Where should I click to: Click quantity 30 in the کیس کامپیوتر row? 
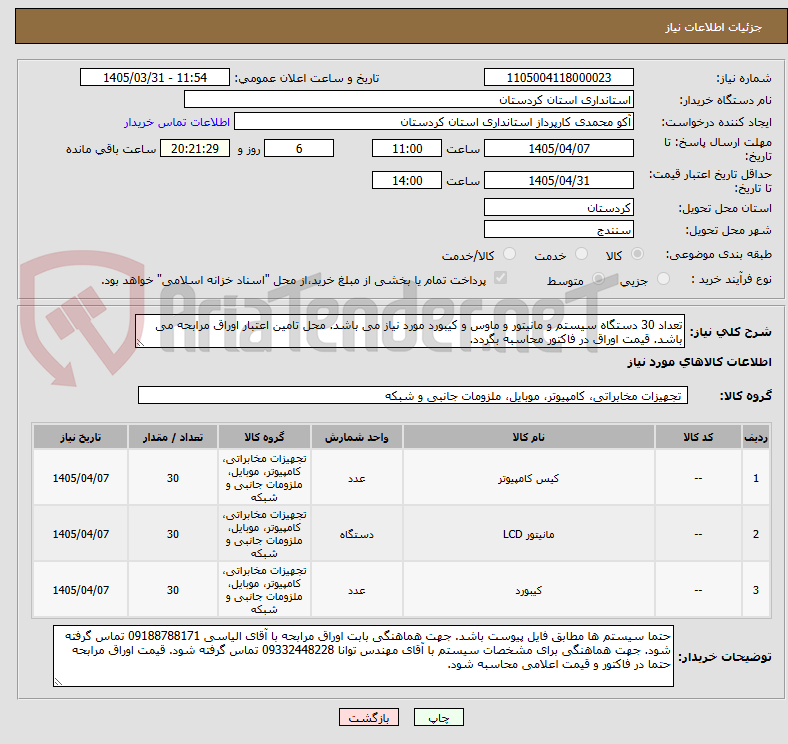pyautogui.click(x=173, y=478)
